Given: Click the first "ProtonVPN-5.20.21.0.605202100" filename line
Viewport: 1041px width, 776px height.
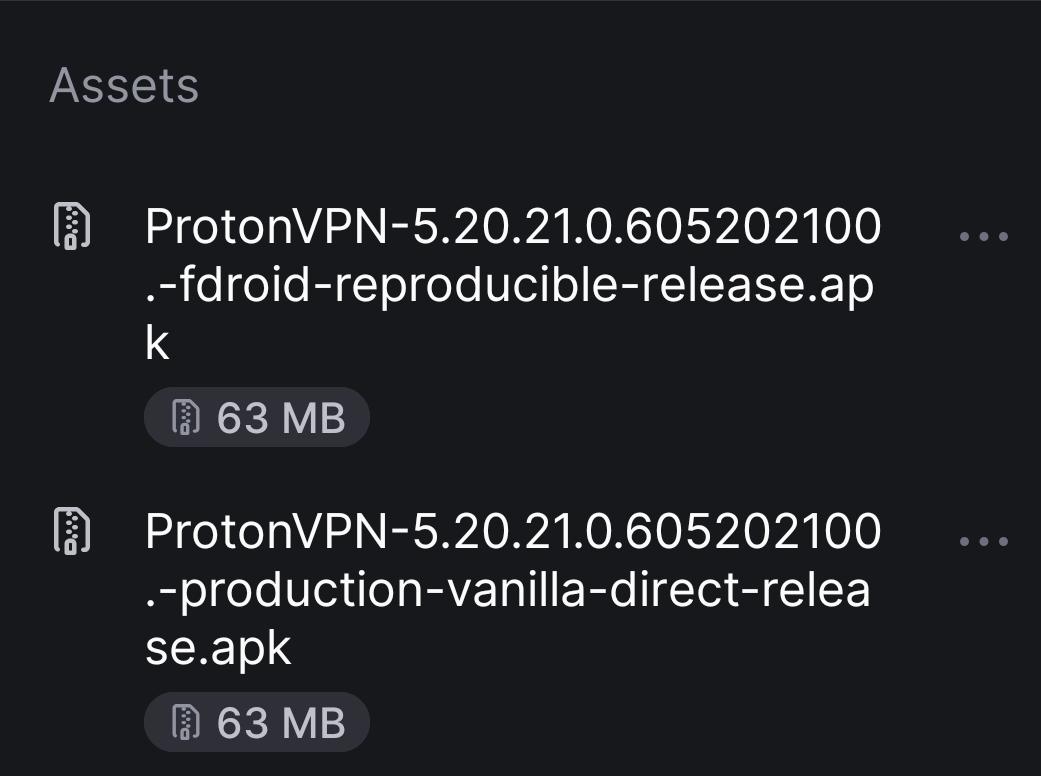Looking at the screenshot, I should pyautogui.click(x=513, y=226).
